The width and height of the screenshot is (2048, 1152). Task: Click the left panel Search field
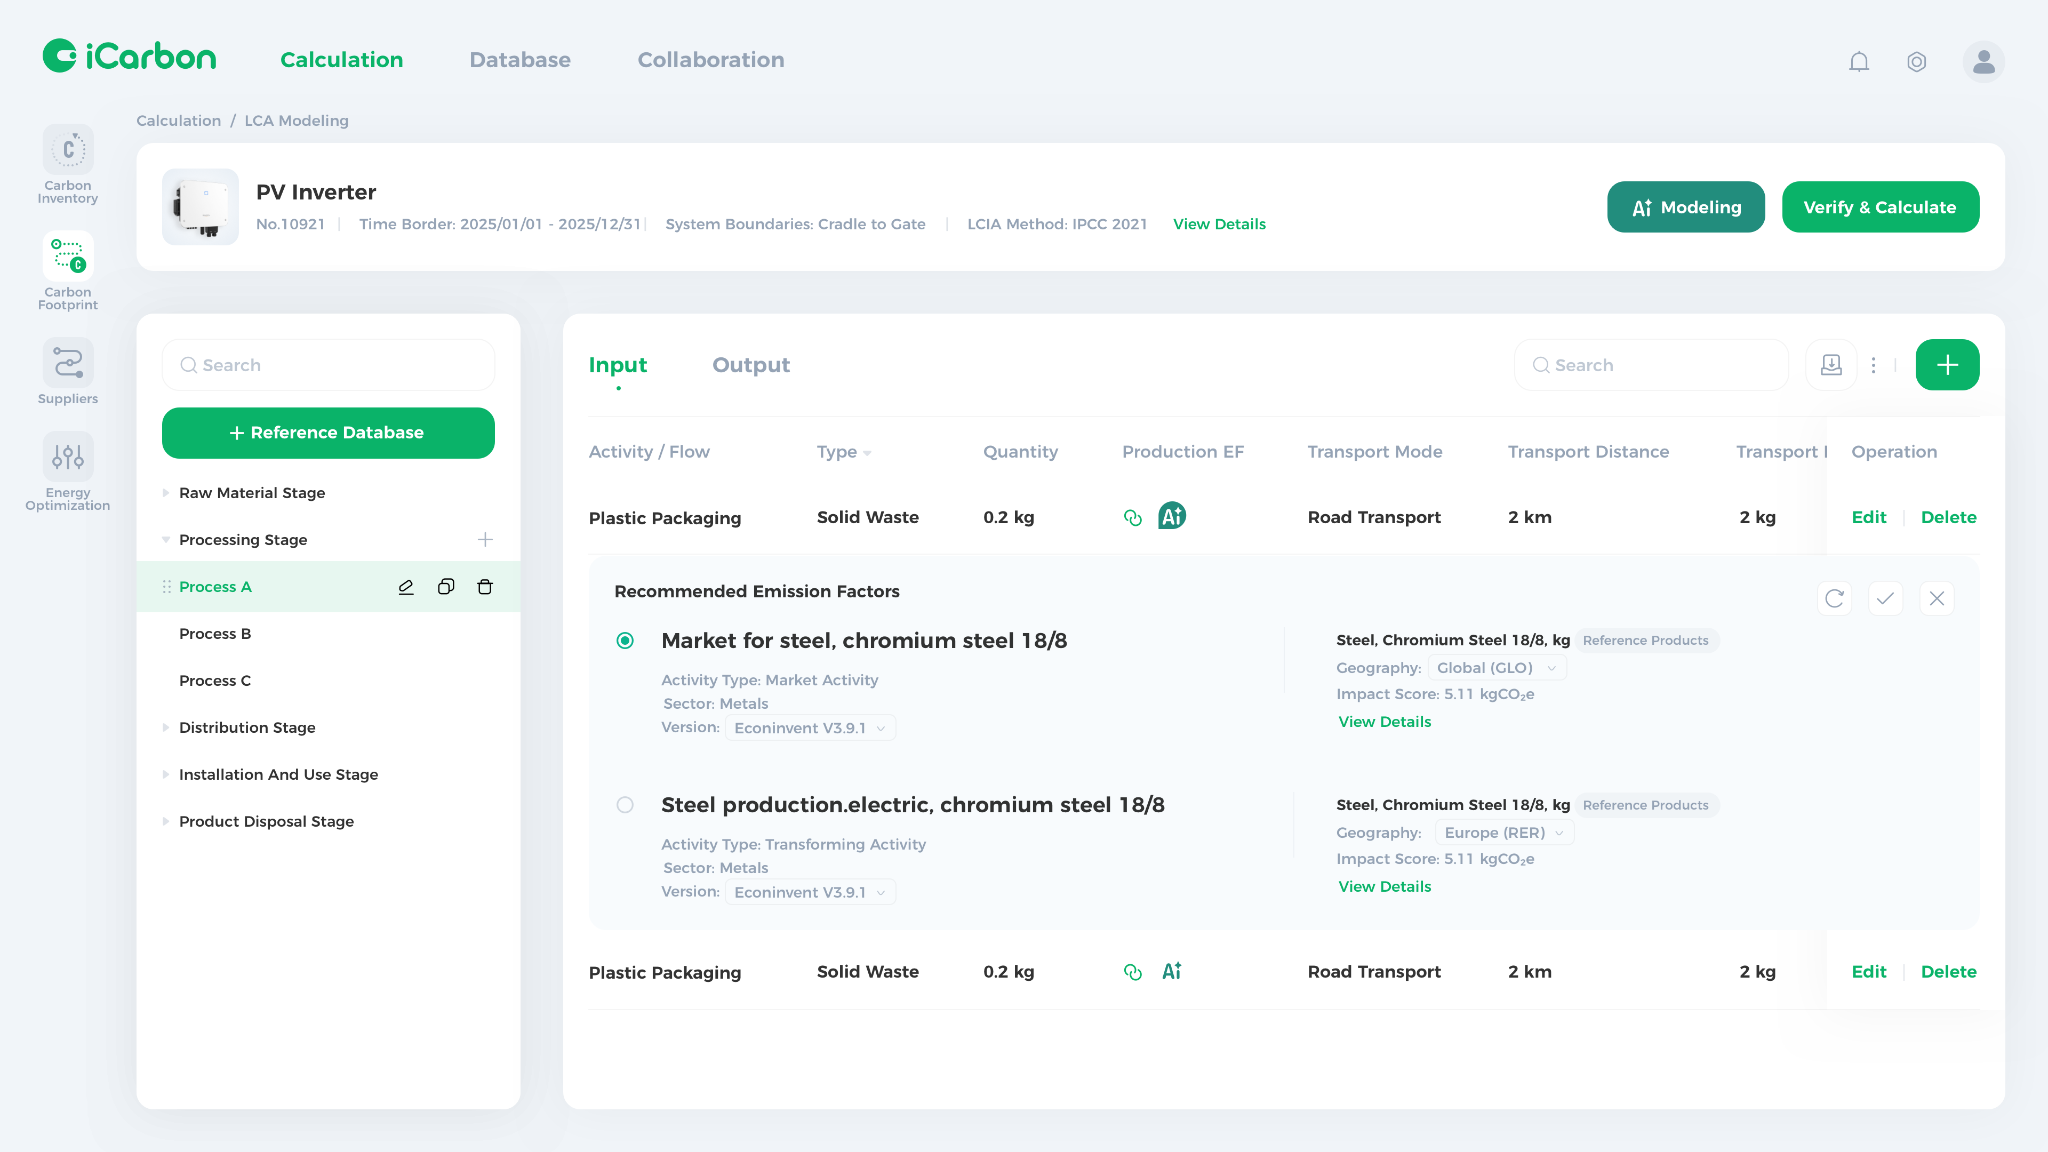click(x=328, y=365)
